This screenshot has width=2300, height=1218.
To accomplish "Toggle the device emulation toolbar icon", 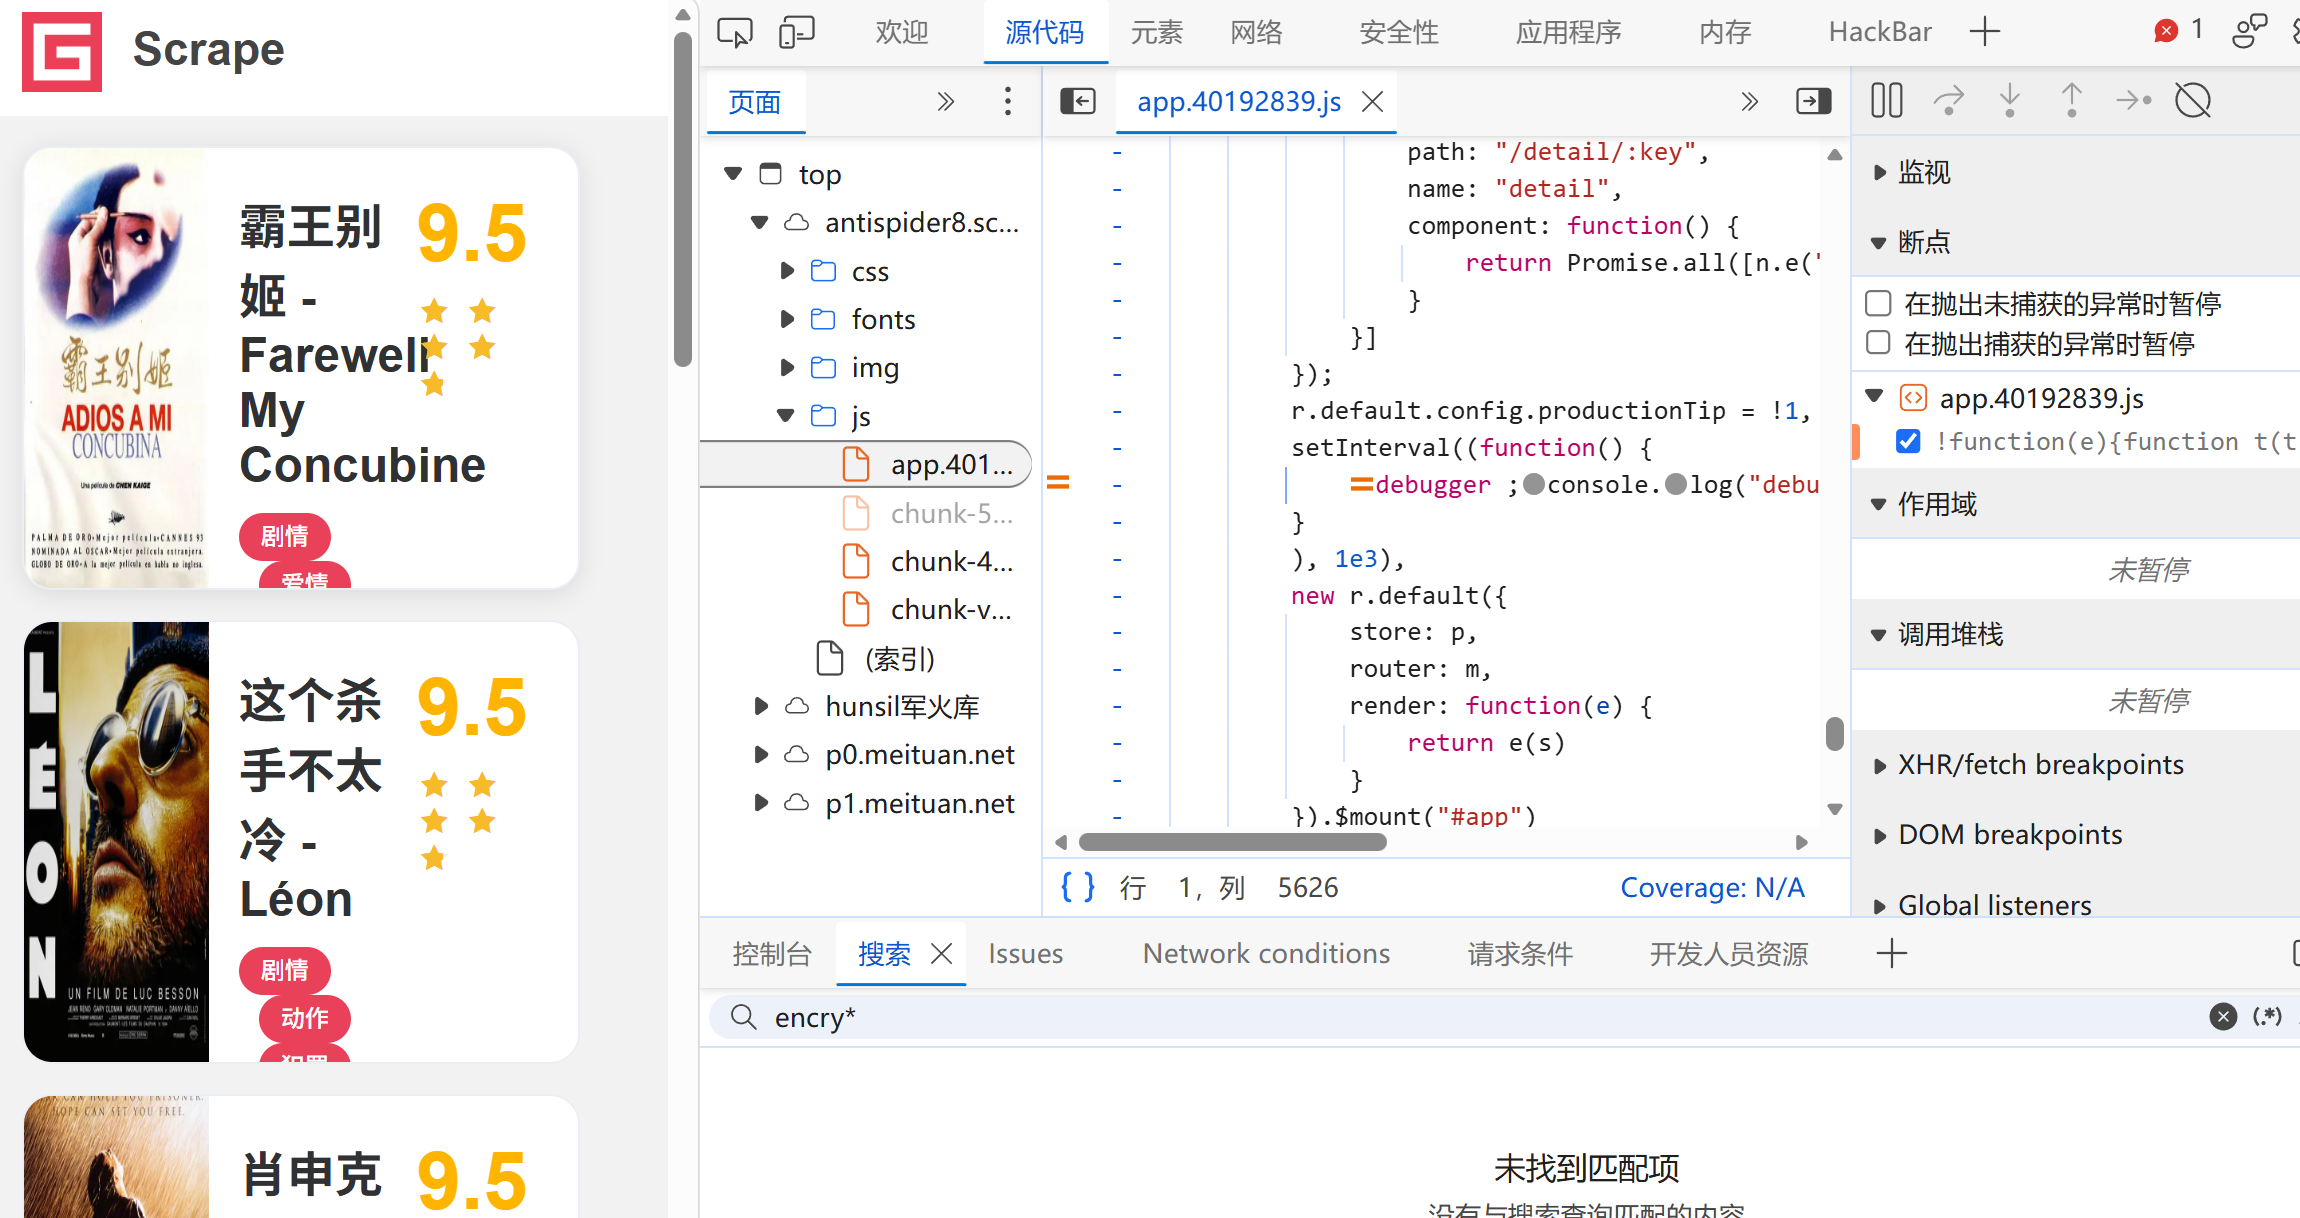I will point(797,32).
